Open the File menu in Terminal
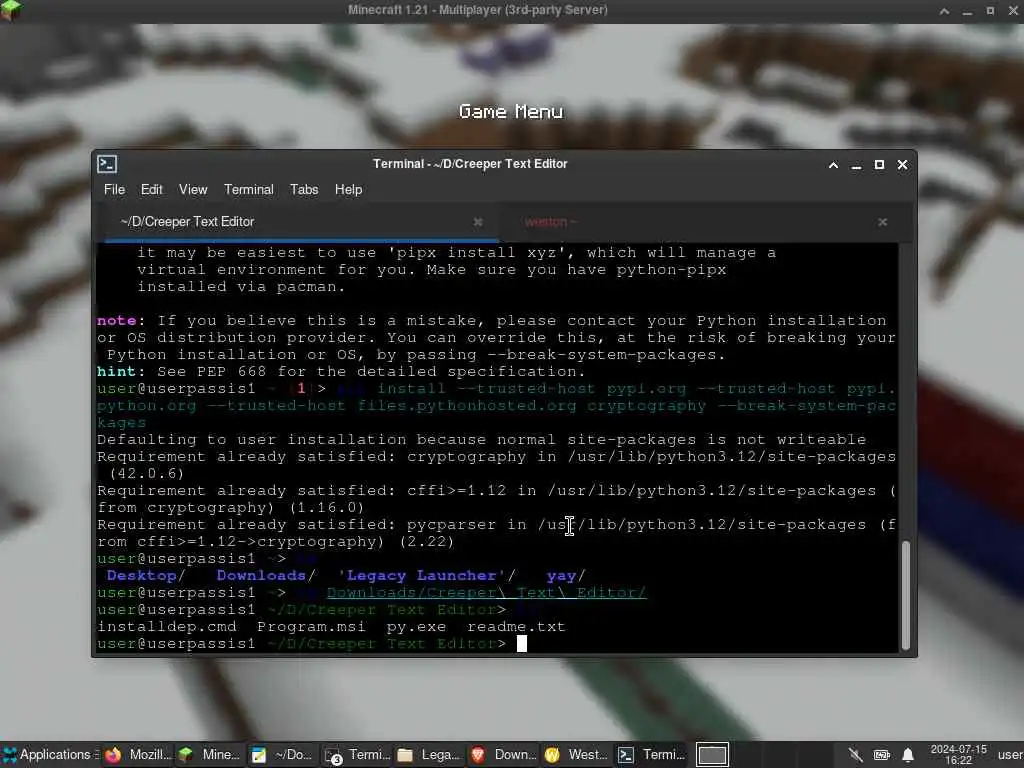Viewport: 1024px width, 768px height. [114, 189]
